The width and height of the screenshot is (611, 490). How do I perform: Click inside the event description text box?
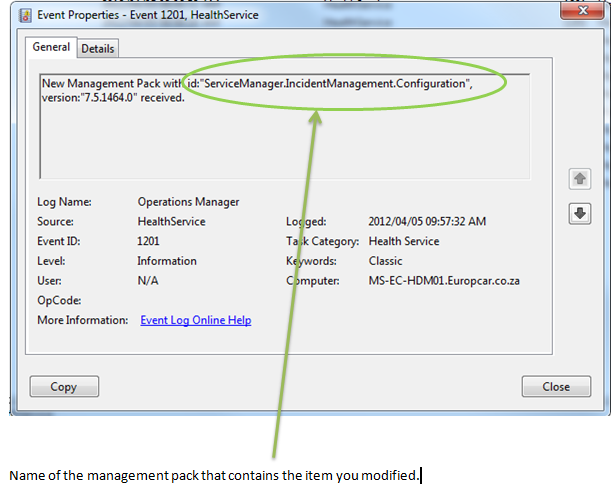[x=280, y=140]
